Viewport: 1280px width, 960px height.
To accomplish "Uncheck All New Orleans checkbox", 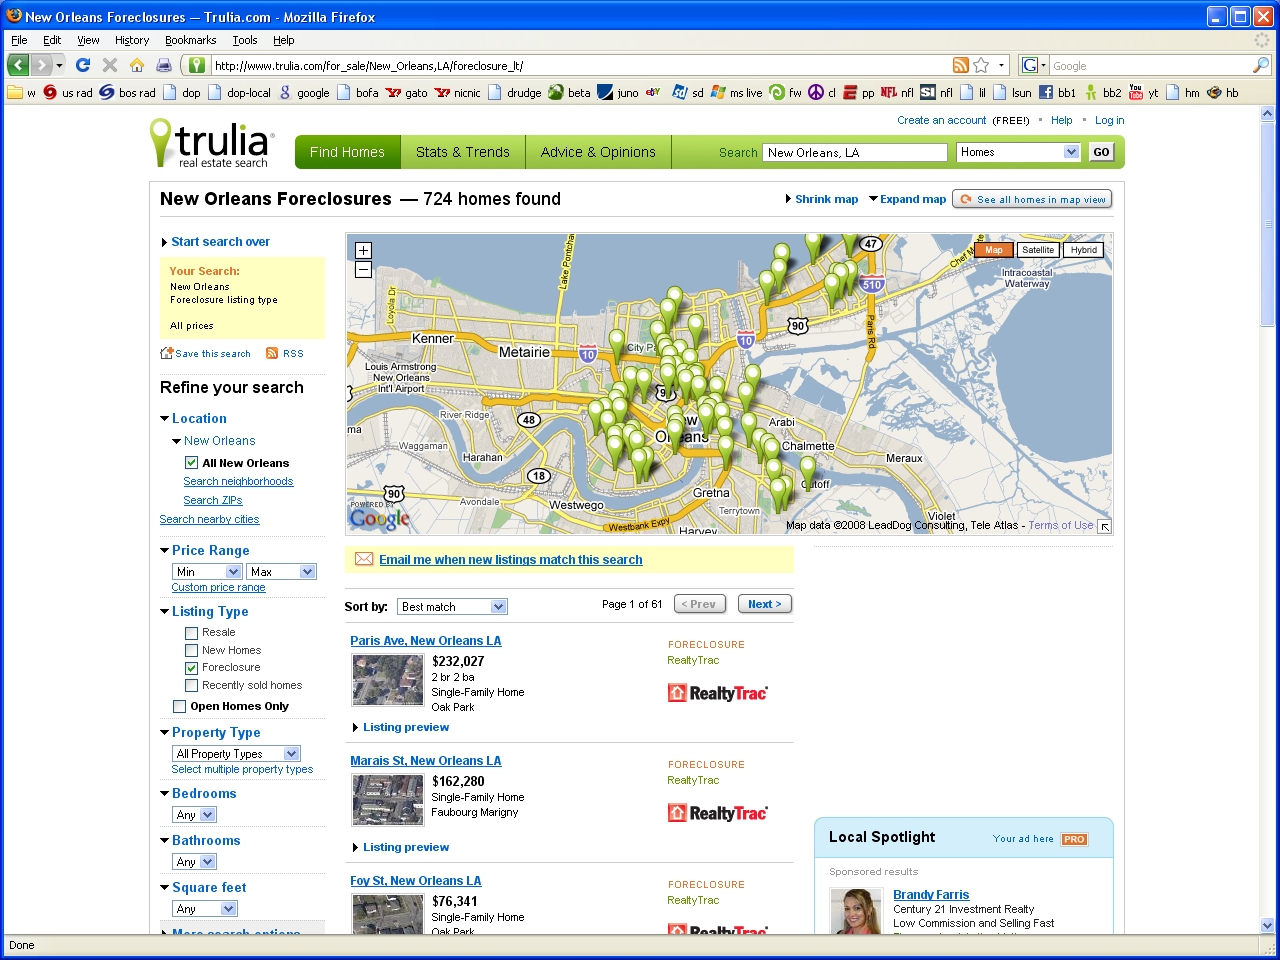I will click(191, 463).
